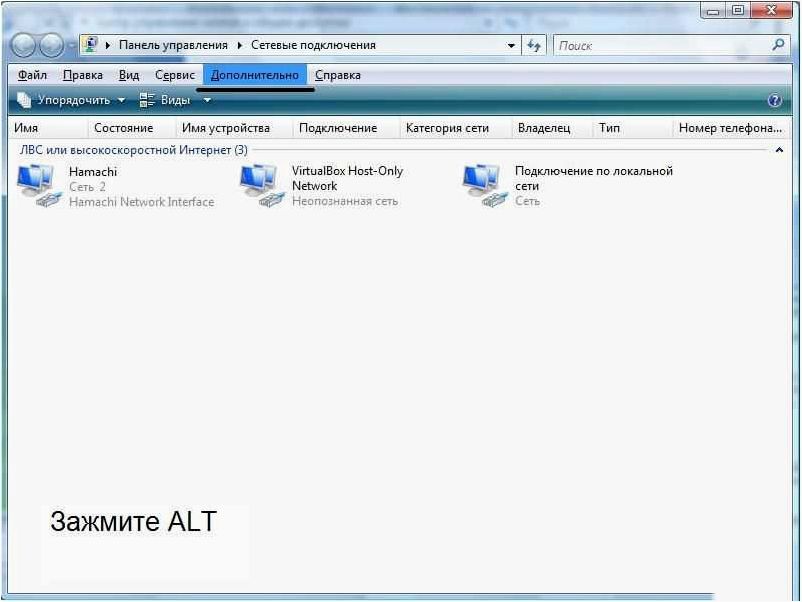Image resolution: width=802 pixels, height=602 pixels.
Task: Collapse the ЛВС или высокоскоростной Интернет group
Action: tap(779, 150)
